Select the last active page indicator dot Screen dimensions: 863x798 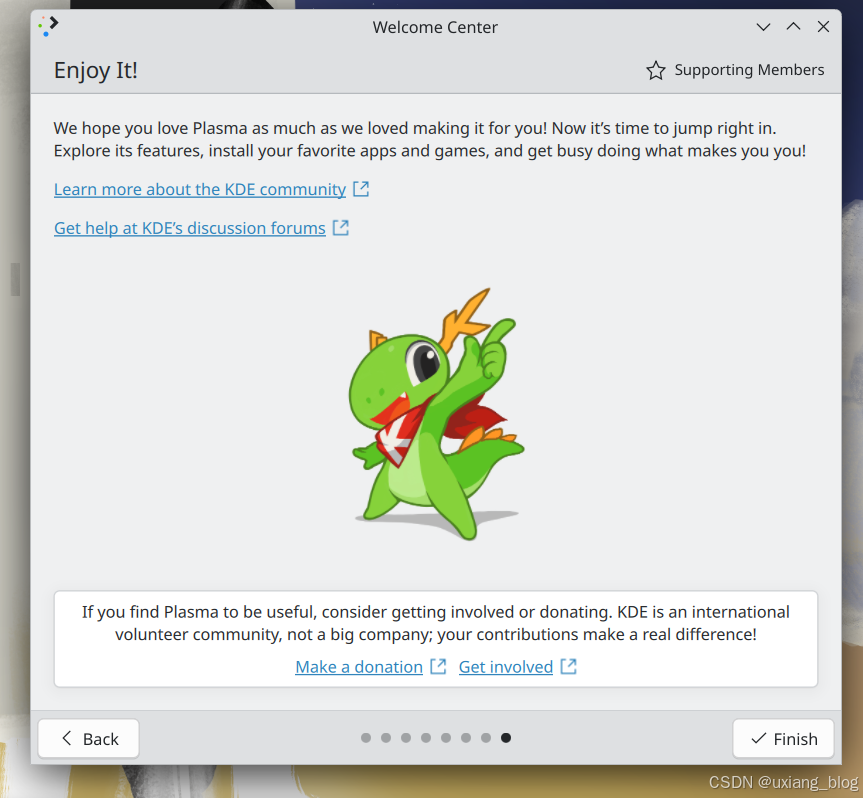click(x=506, y=737)
